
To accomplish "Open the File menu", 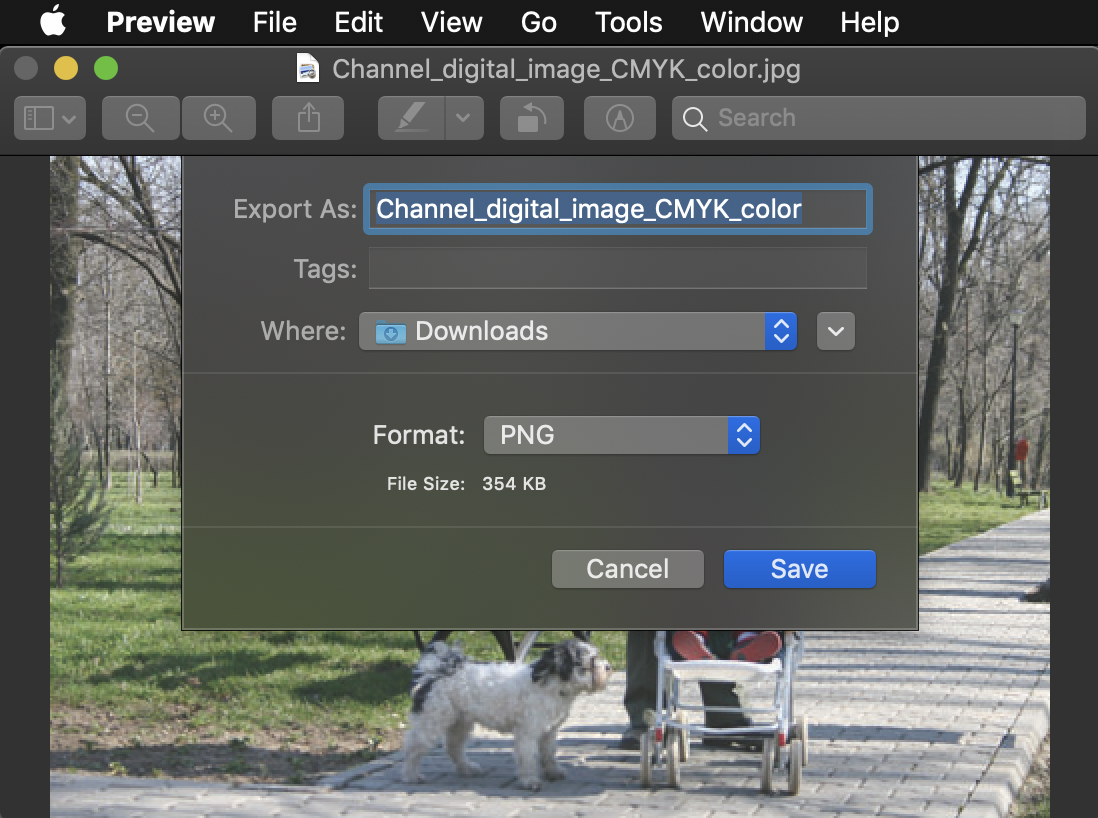I will point(274,22).
